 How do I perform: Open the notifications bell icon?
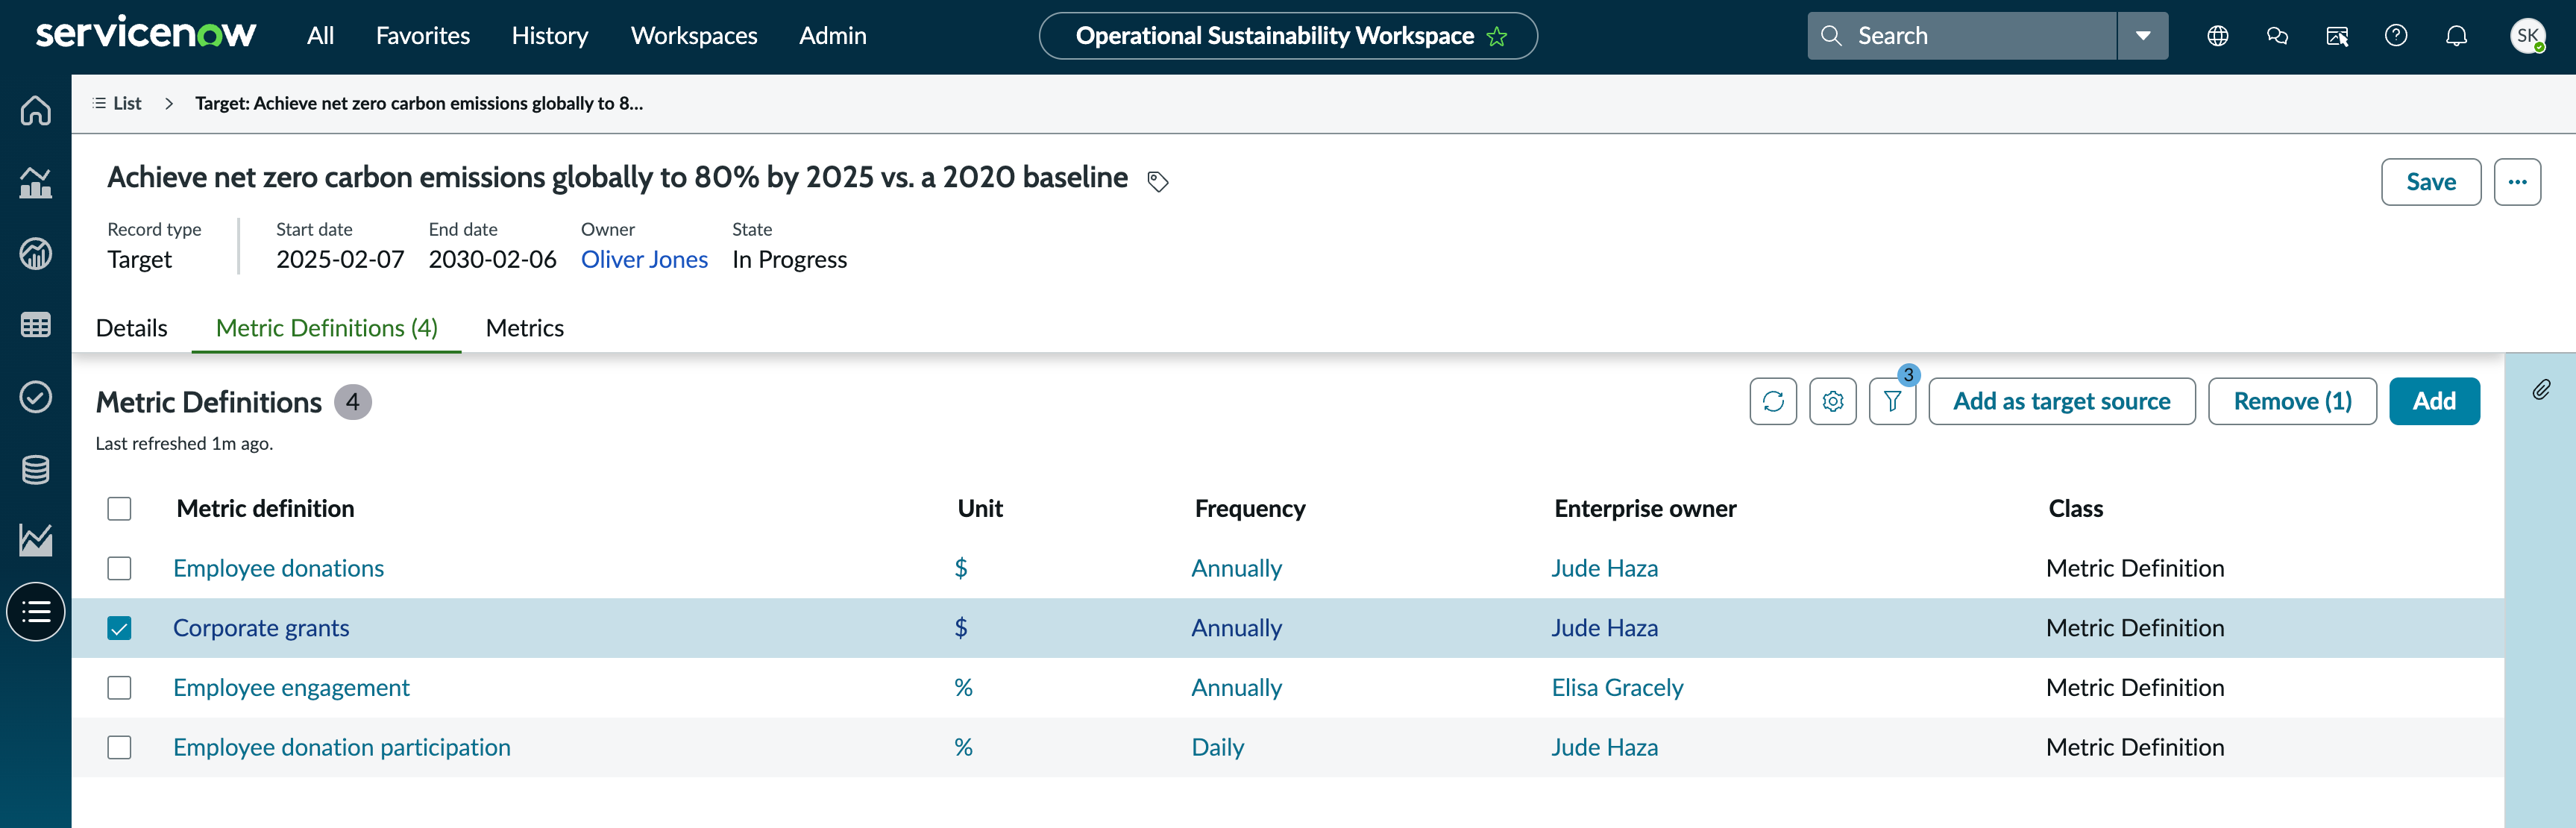point(2456,36)
